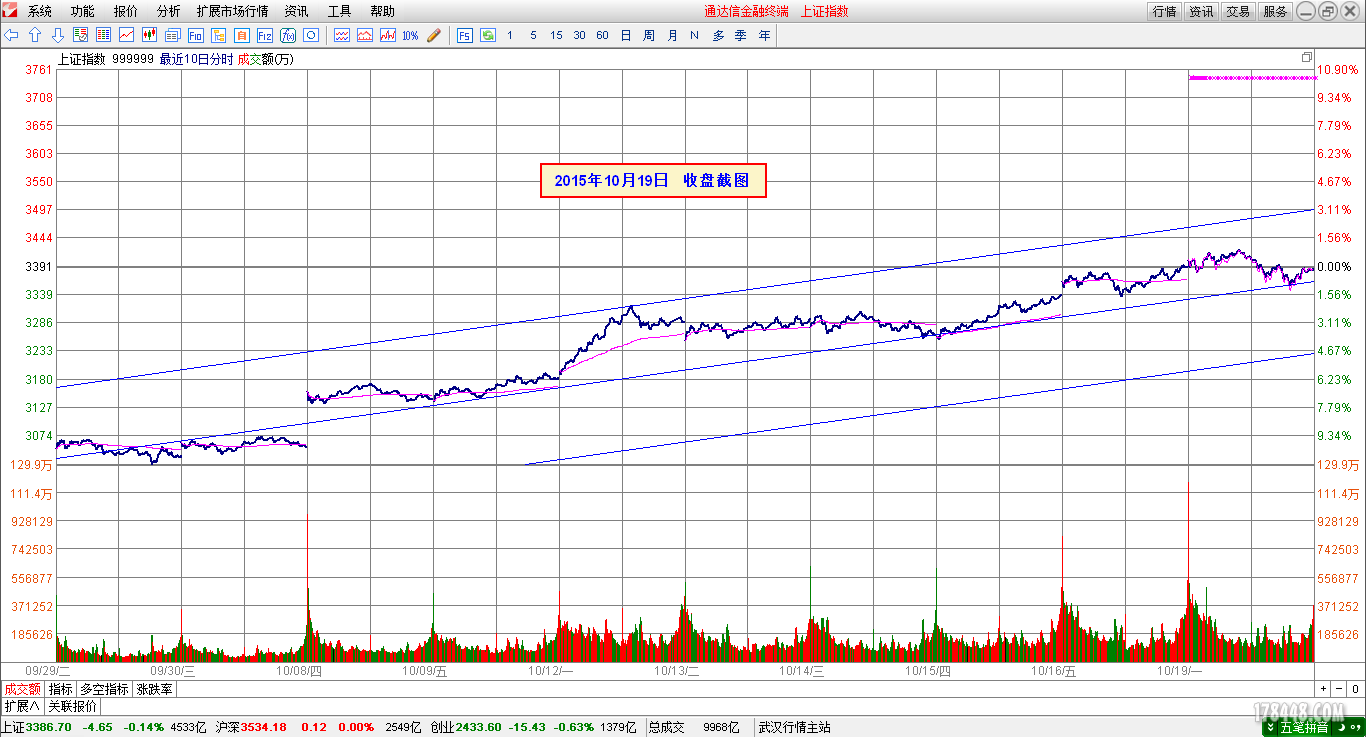
Task: Open the F12 trading icon
Action: coord(265,35)
